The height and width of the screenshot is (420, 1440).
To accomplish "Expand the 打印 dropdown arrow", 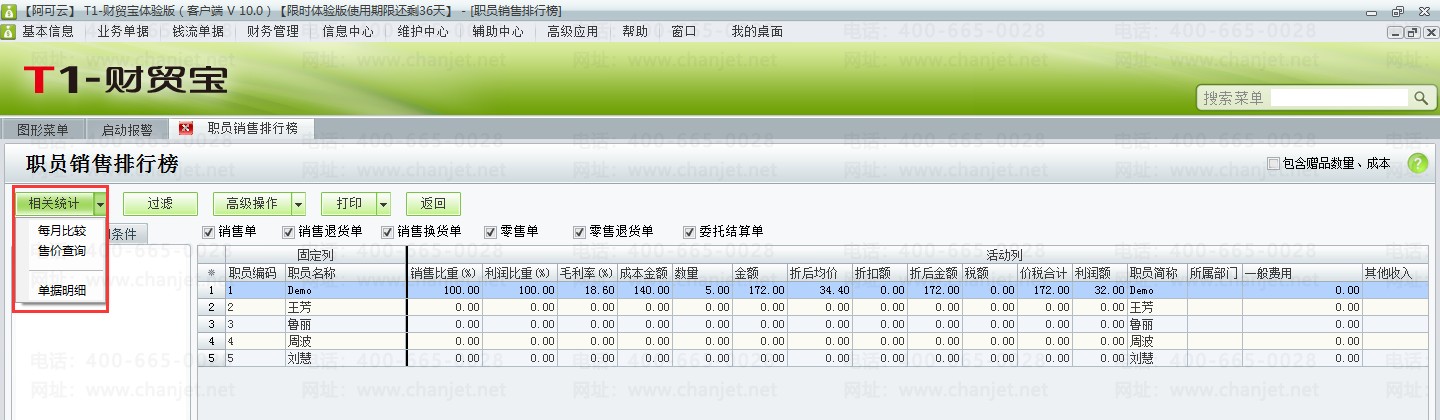I will (383, 204).
